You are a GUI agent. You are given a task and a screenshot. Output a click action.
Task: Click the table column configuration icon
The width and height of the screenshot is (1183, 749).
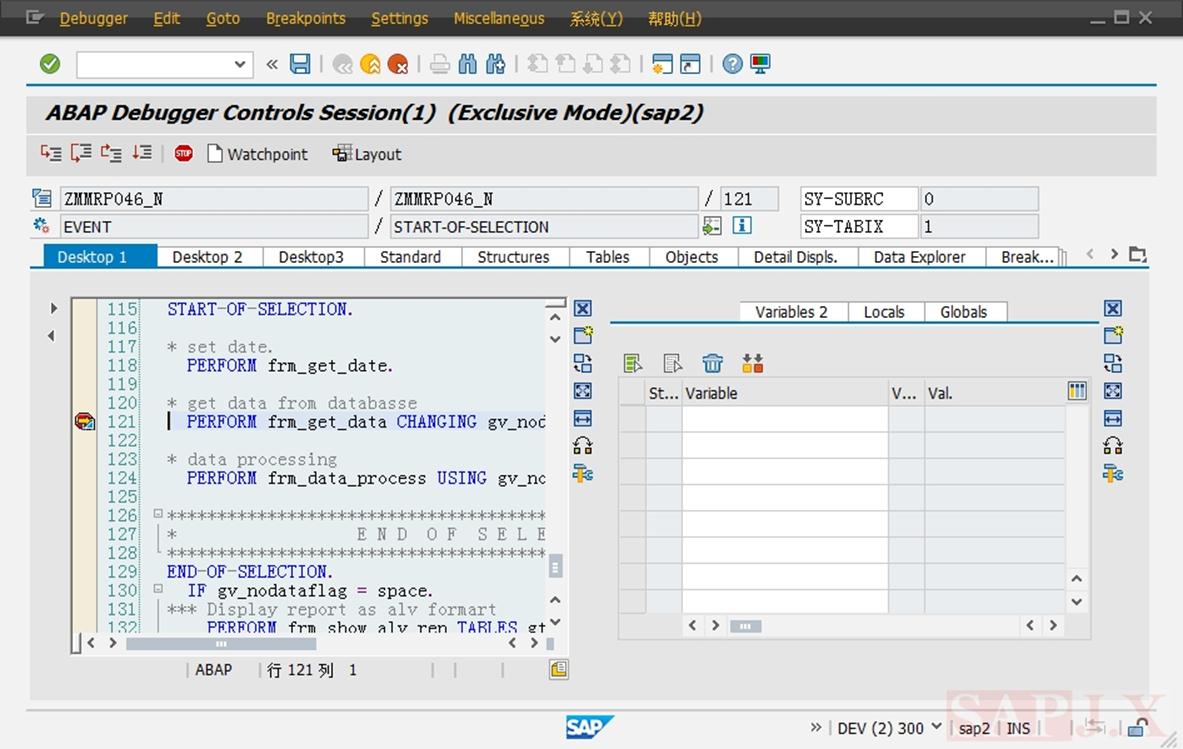coord(1077,391)
